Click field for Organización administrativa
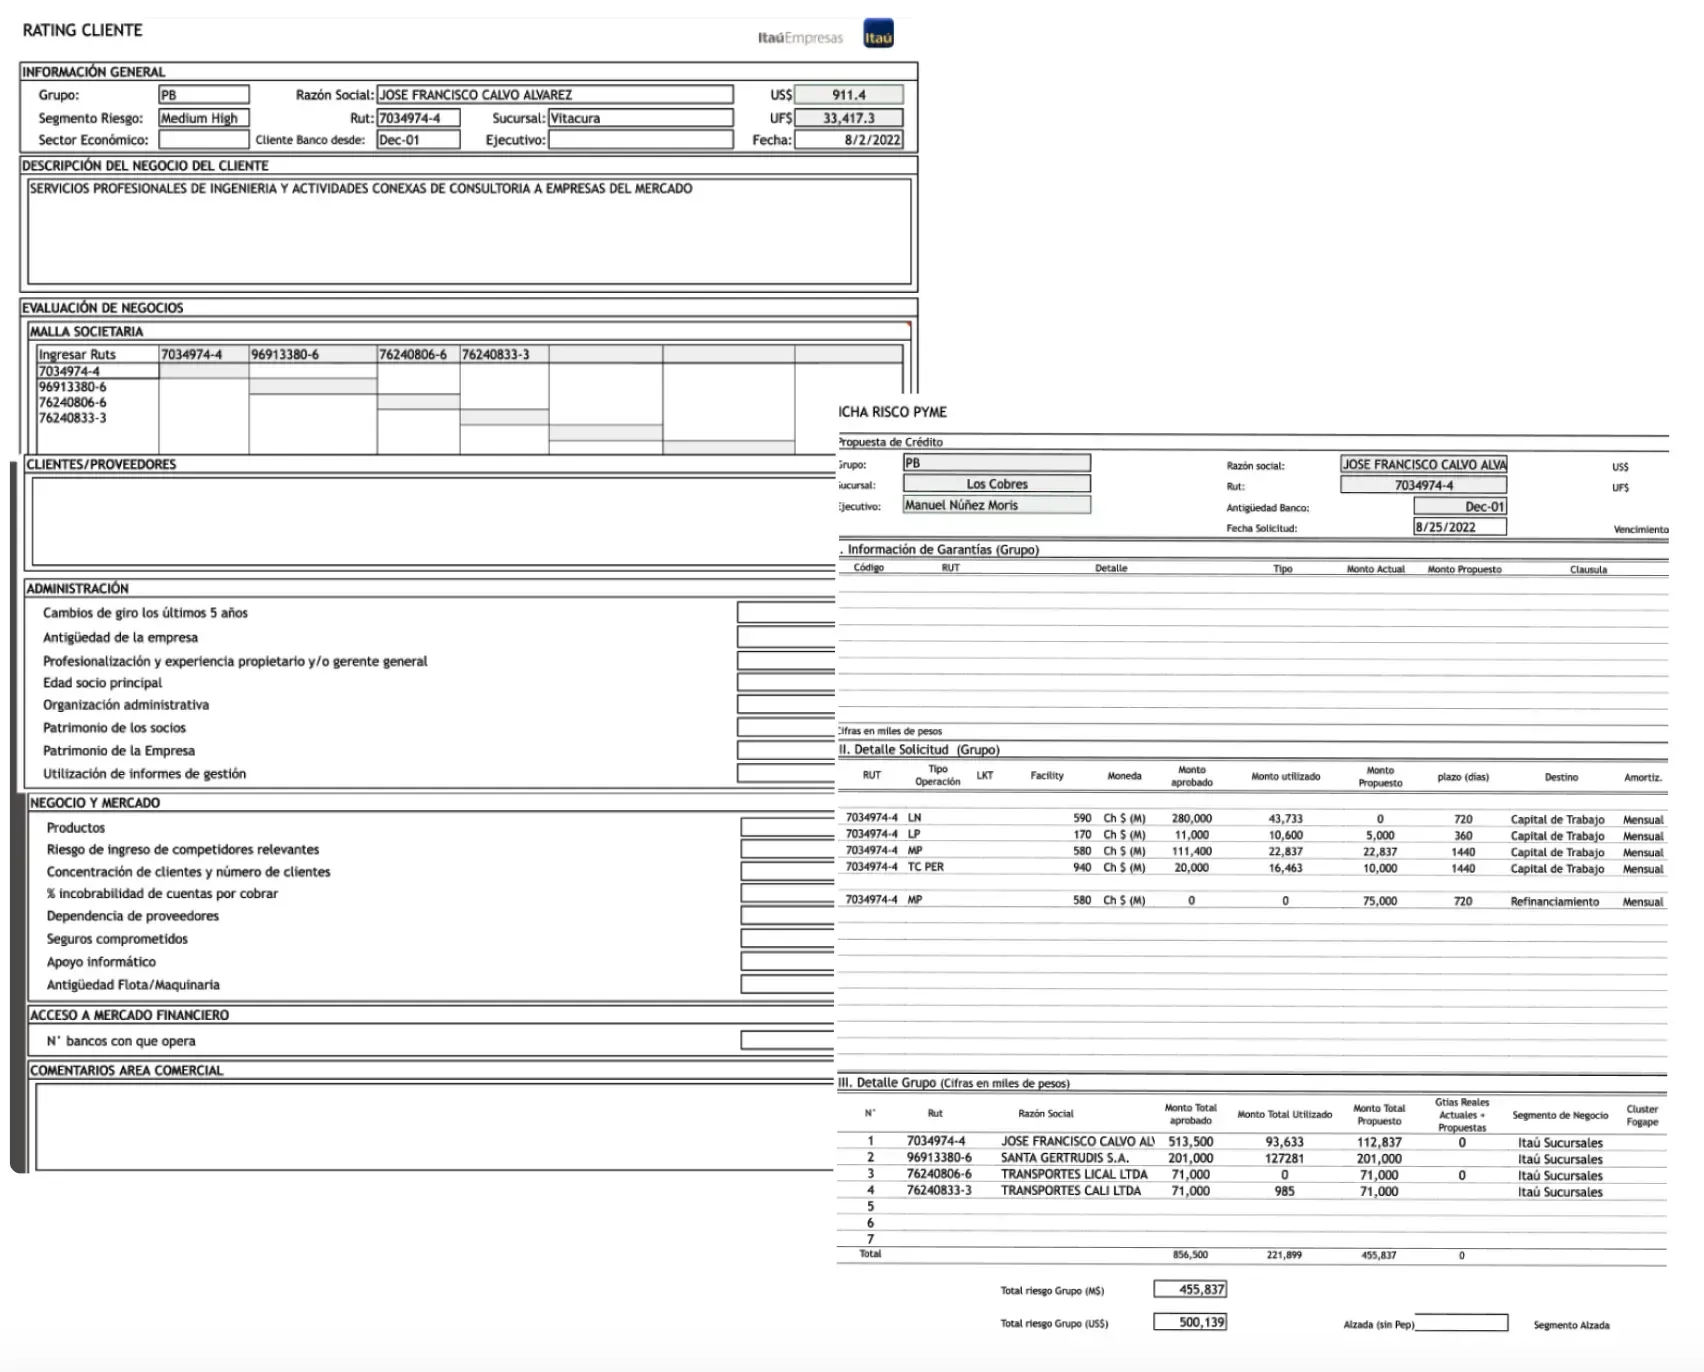The width and height of the screenshot is (1704, 1372). (786, 705)
